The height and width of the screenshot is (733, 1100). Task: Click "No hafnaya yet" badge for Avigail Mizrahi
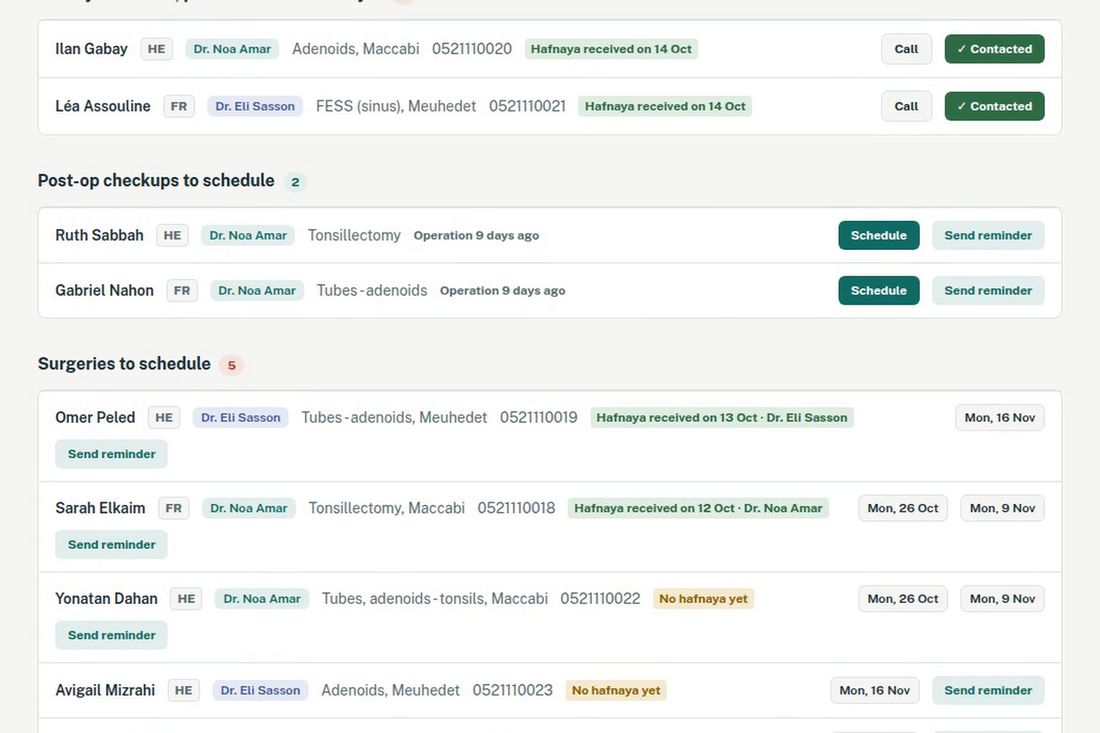click(616, 691)
